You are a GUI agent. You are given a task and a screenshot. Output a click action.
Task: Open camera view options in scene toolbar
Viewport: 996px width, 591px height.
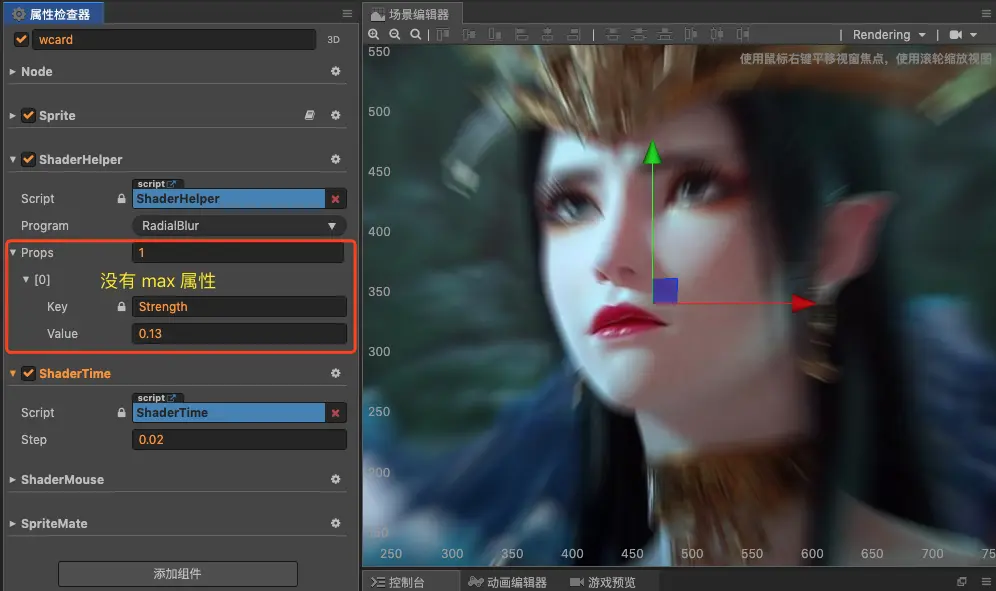[x=963, y=35]
